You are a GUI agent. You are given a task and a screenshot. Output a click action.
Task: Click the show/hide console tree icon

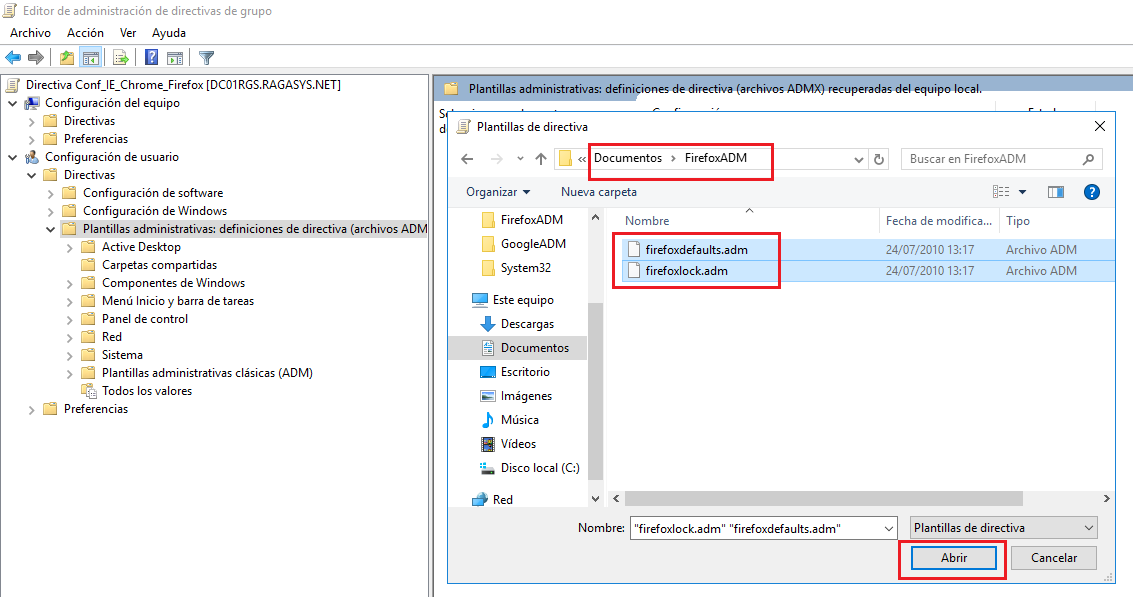[x=90, y=57]
